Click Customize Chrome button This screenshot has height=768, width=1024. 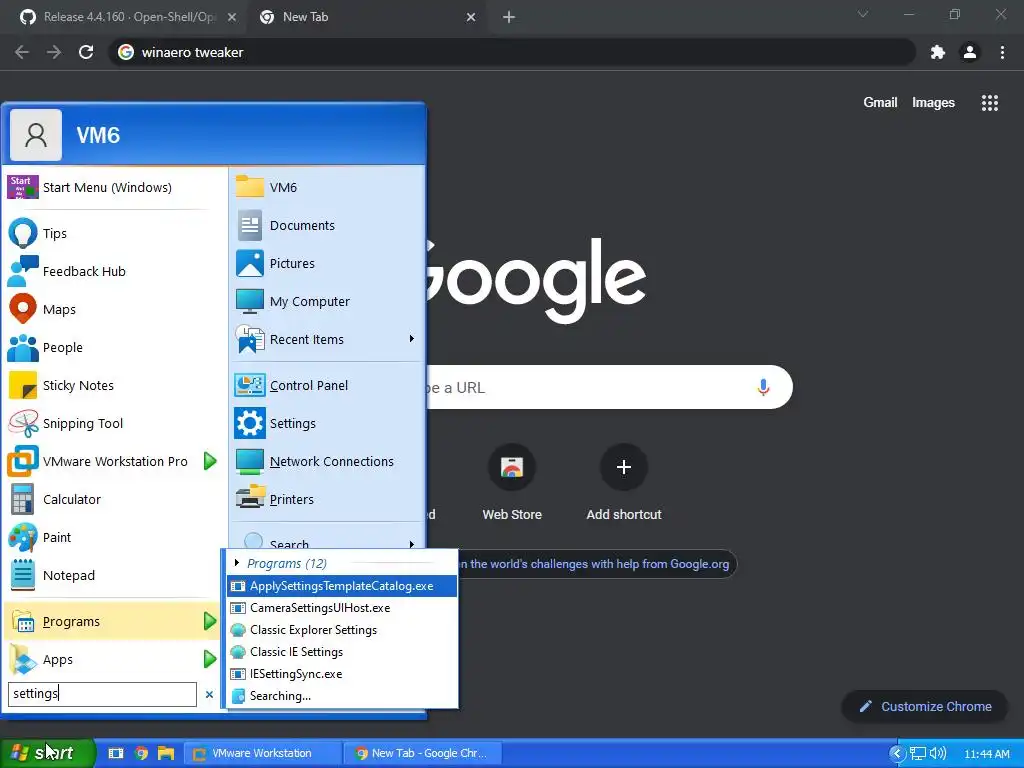(925, 707)
